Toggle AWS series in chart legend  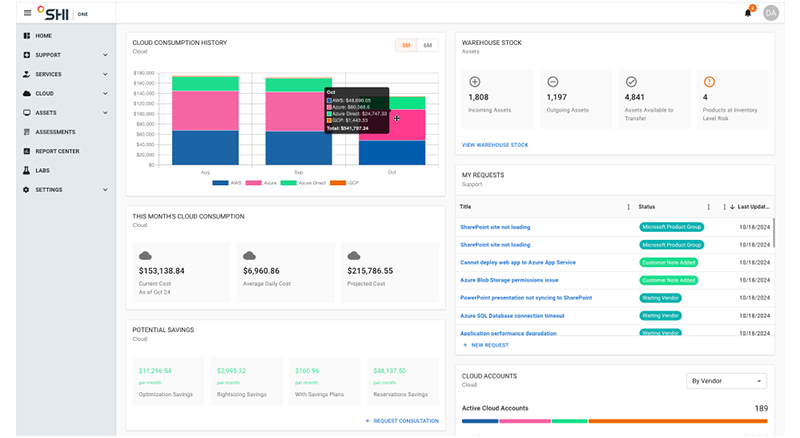227,183
